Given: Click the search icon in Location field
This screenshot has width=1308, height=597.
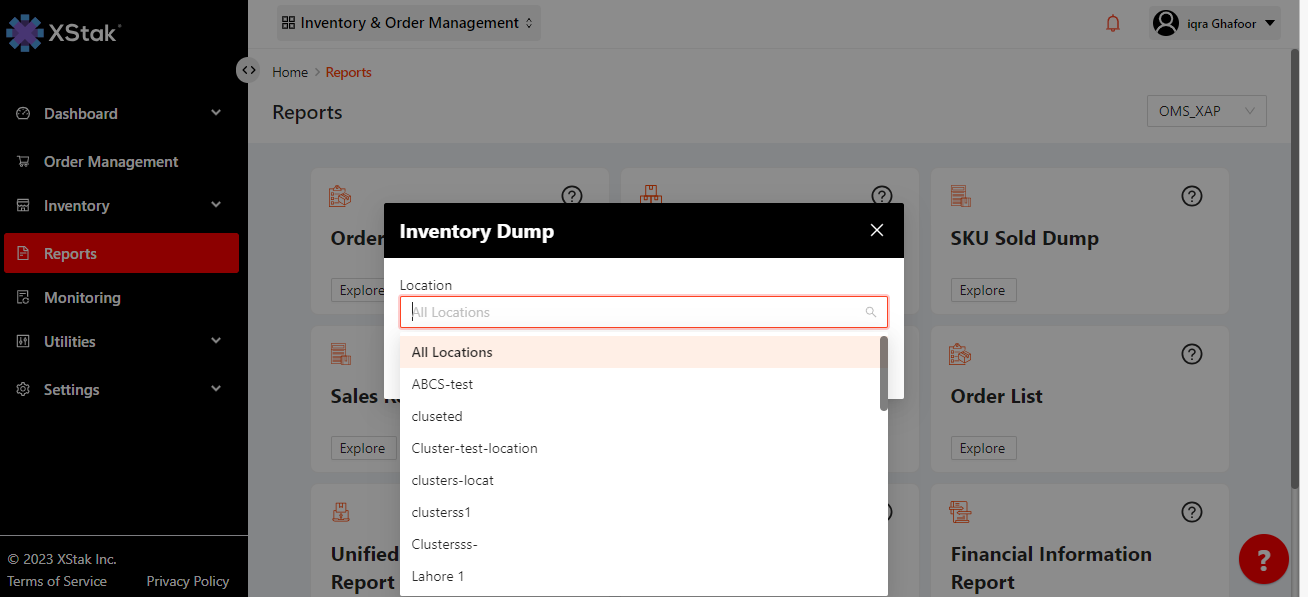Looking at the screenshot, I should [x=871, y=312].
